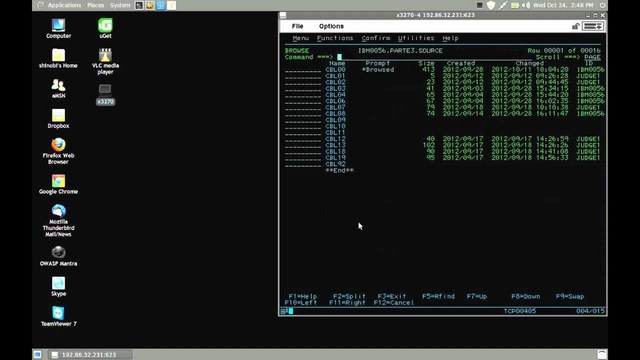Click the x3270 keypad button icon
This screenshot has width=640, height=360.
click(593, 26)
